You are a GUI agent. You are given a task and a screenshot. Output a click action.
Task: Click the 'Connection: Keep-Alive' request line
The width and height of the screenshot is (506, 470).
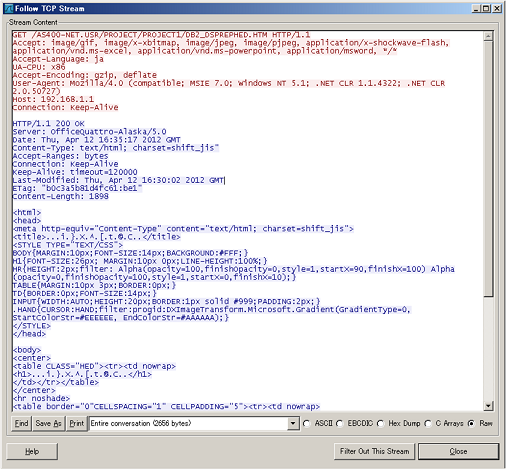(65, 107)
